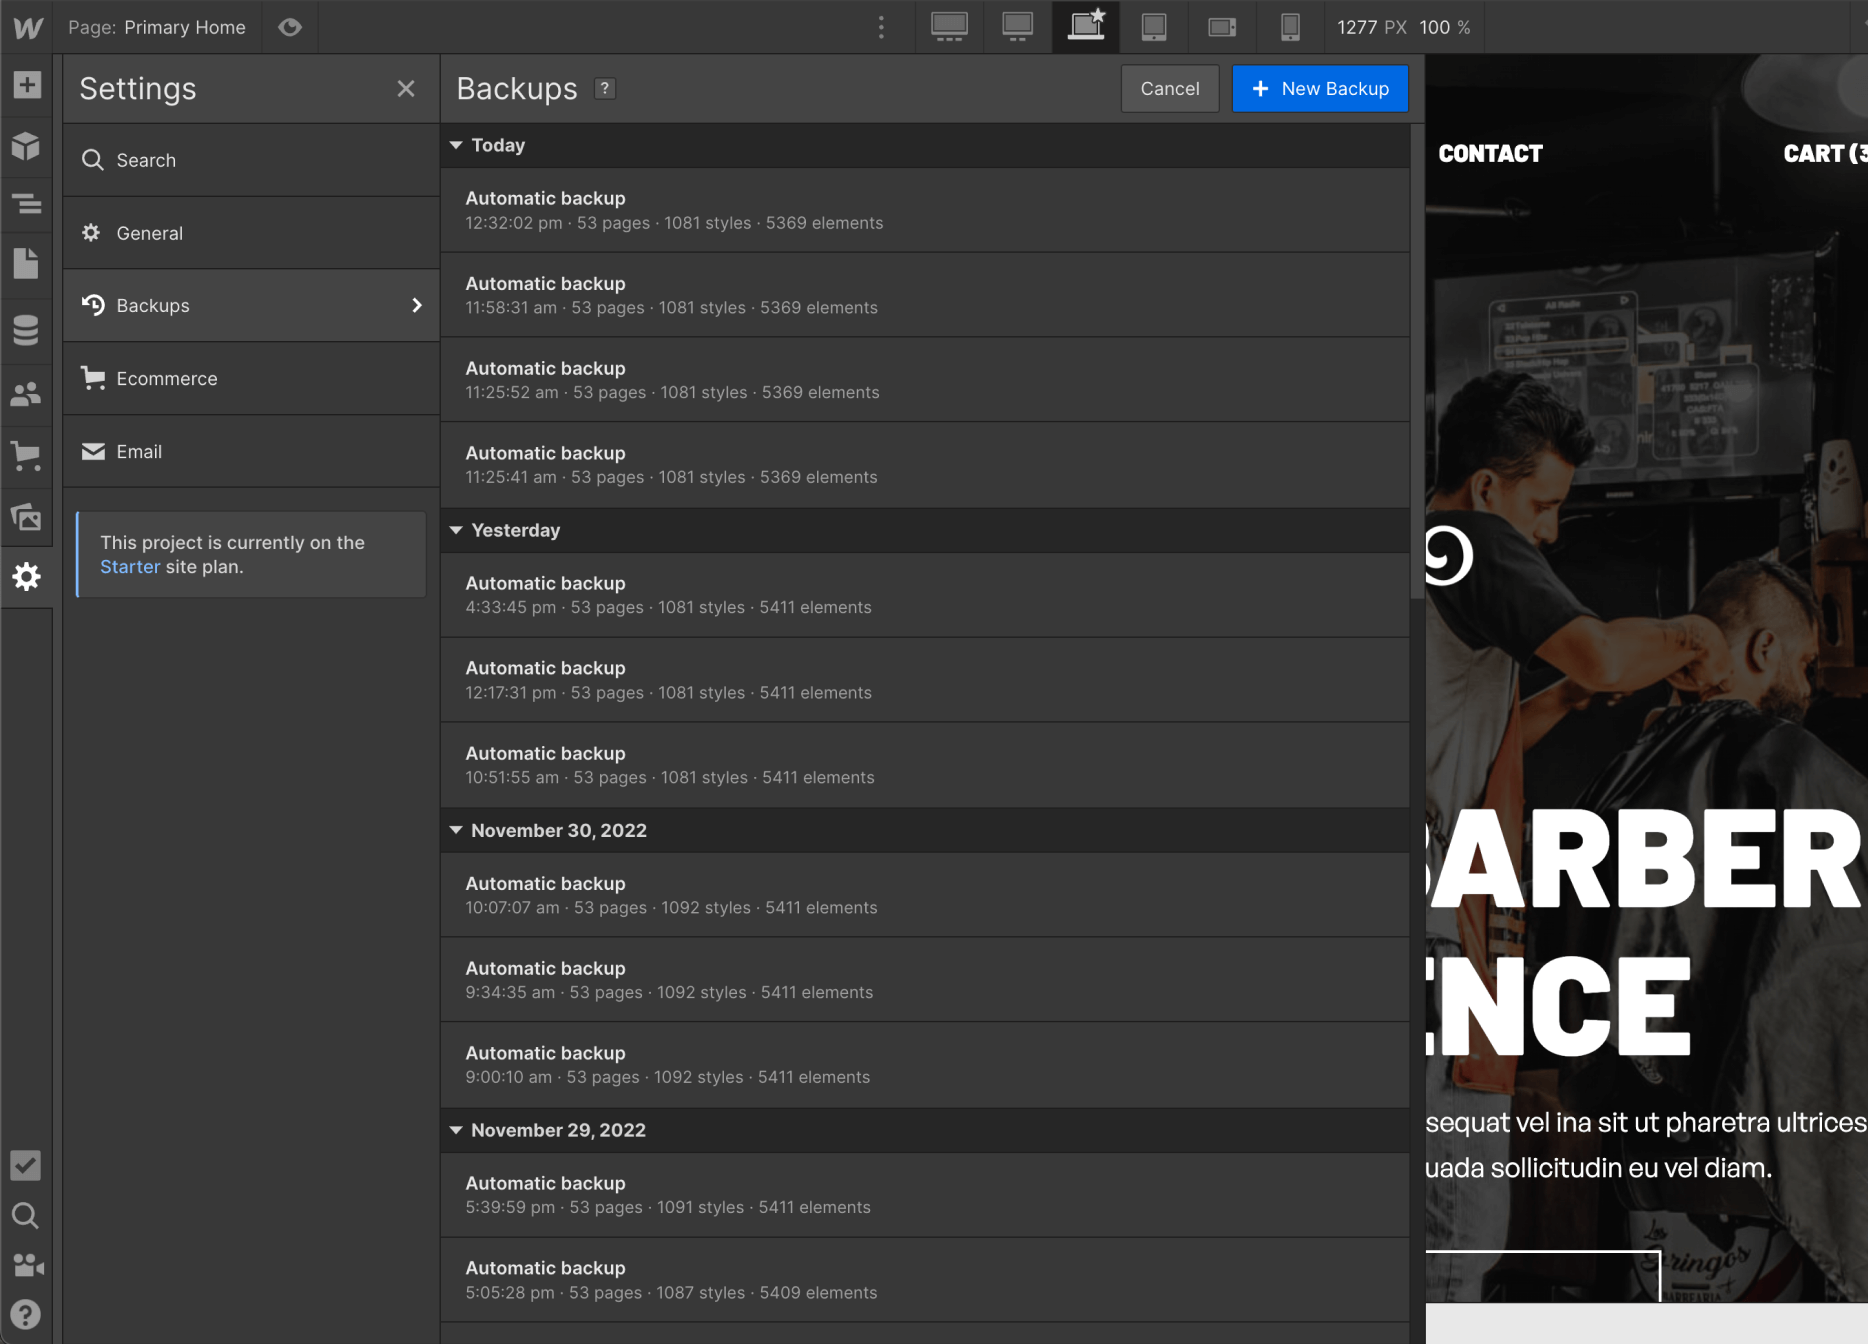The width and height of the screenshot is (1868, 1344).
Task: Open the Symbols cube panel
Action: coord(26,146)
